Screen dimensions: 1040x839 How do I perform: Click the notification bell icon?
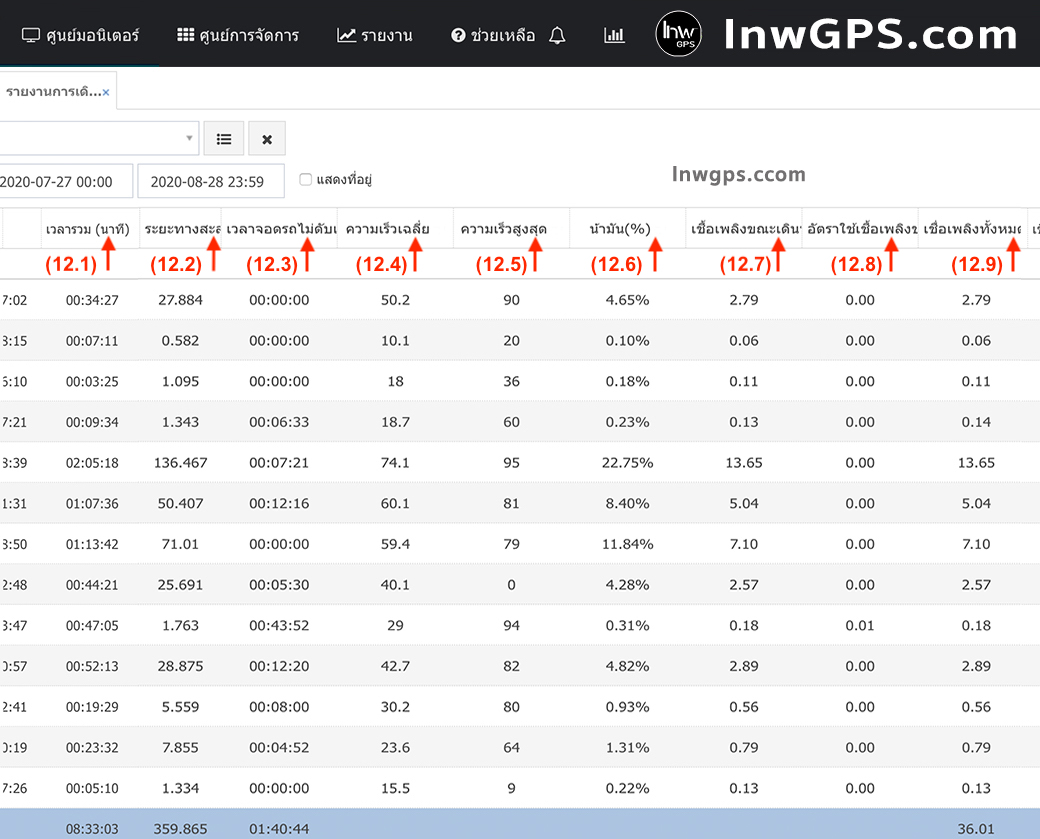557,36
